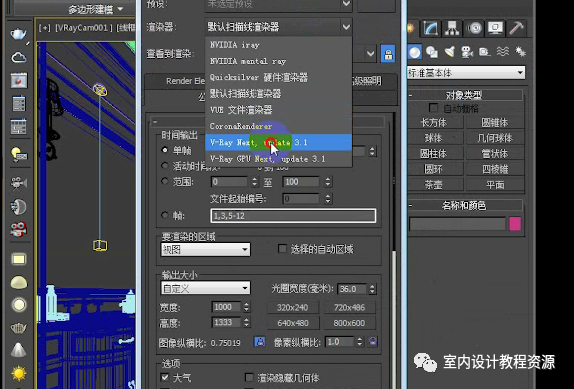Create a 长方体 box object
Screen dimensions: 574x389
pyautogui.click(x=434, y=122)
